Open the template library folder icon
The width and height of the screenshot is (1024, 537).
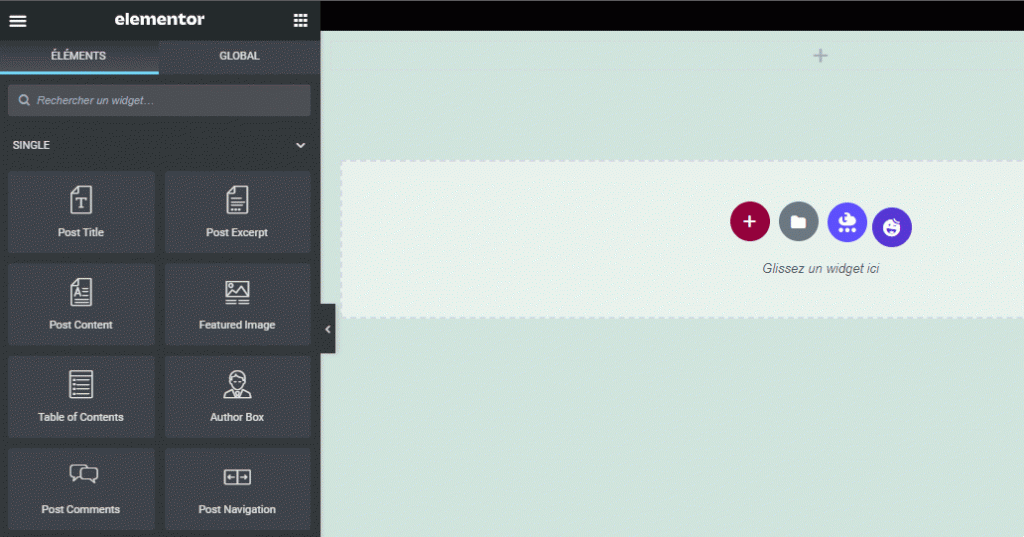click(798, 221)
